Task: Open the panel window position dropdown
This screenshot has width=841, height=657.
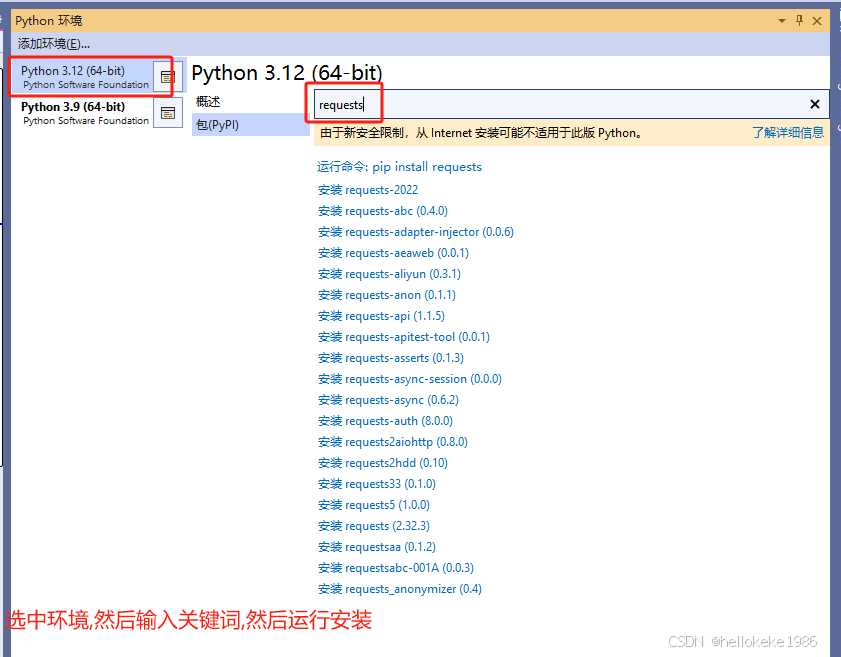Action: click(781, 21)
